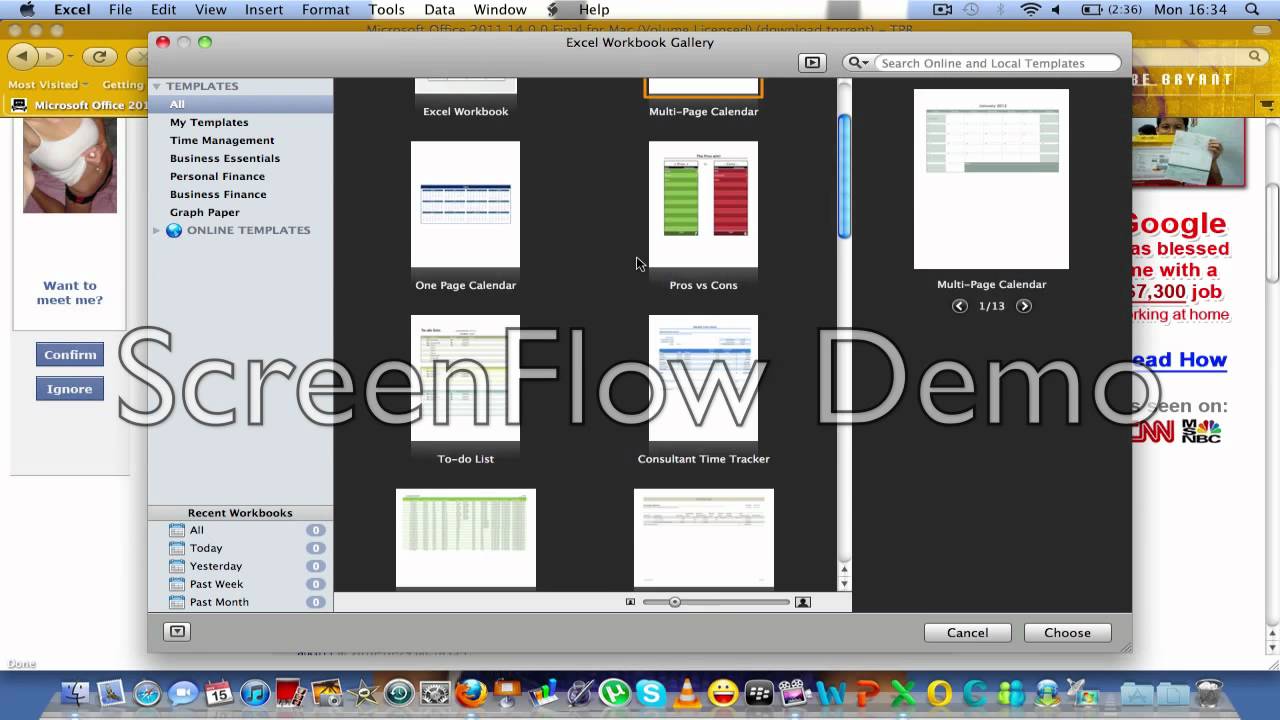Click the gallery scroll down arrow

[x=844, y=583]
